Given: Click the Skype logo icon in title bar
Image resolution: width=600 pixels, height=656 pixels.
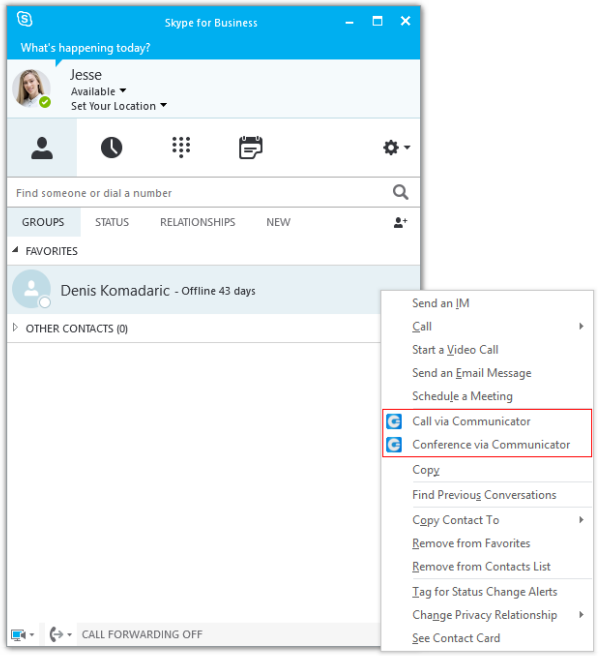Looking at the screenshot, I should click(24, 19).
